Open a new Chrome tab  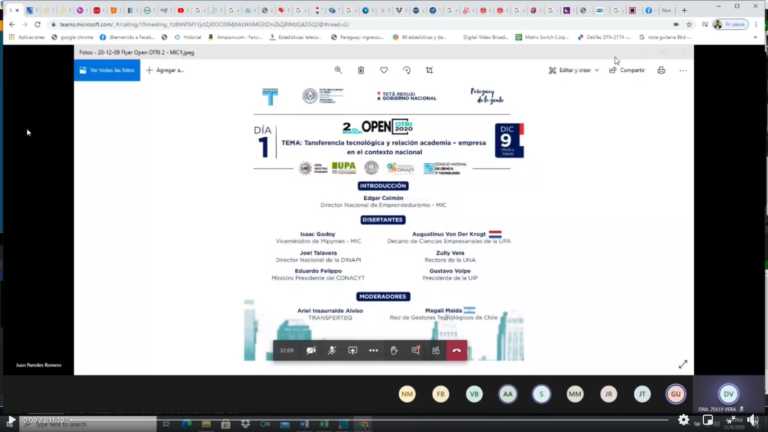pos(684,10)
